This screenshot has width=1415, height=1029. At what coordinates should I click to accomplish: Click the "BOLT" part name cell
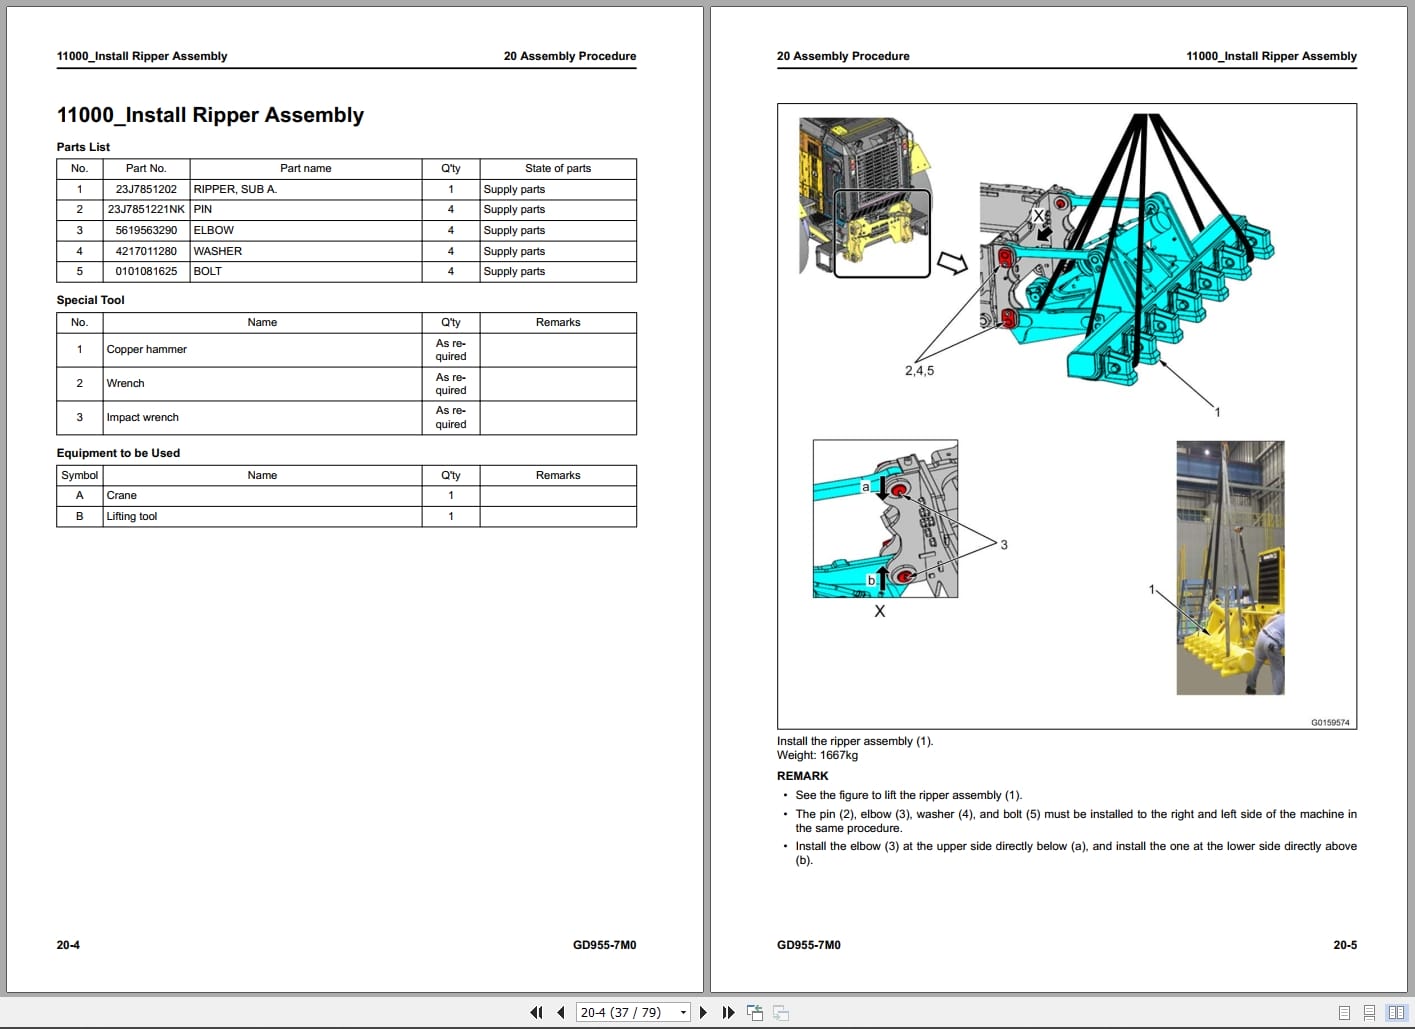[x=306, y=271]
